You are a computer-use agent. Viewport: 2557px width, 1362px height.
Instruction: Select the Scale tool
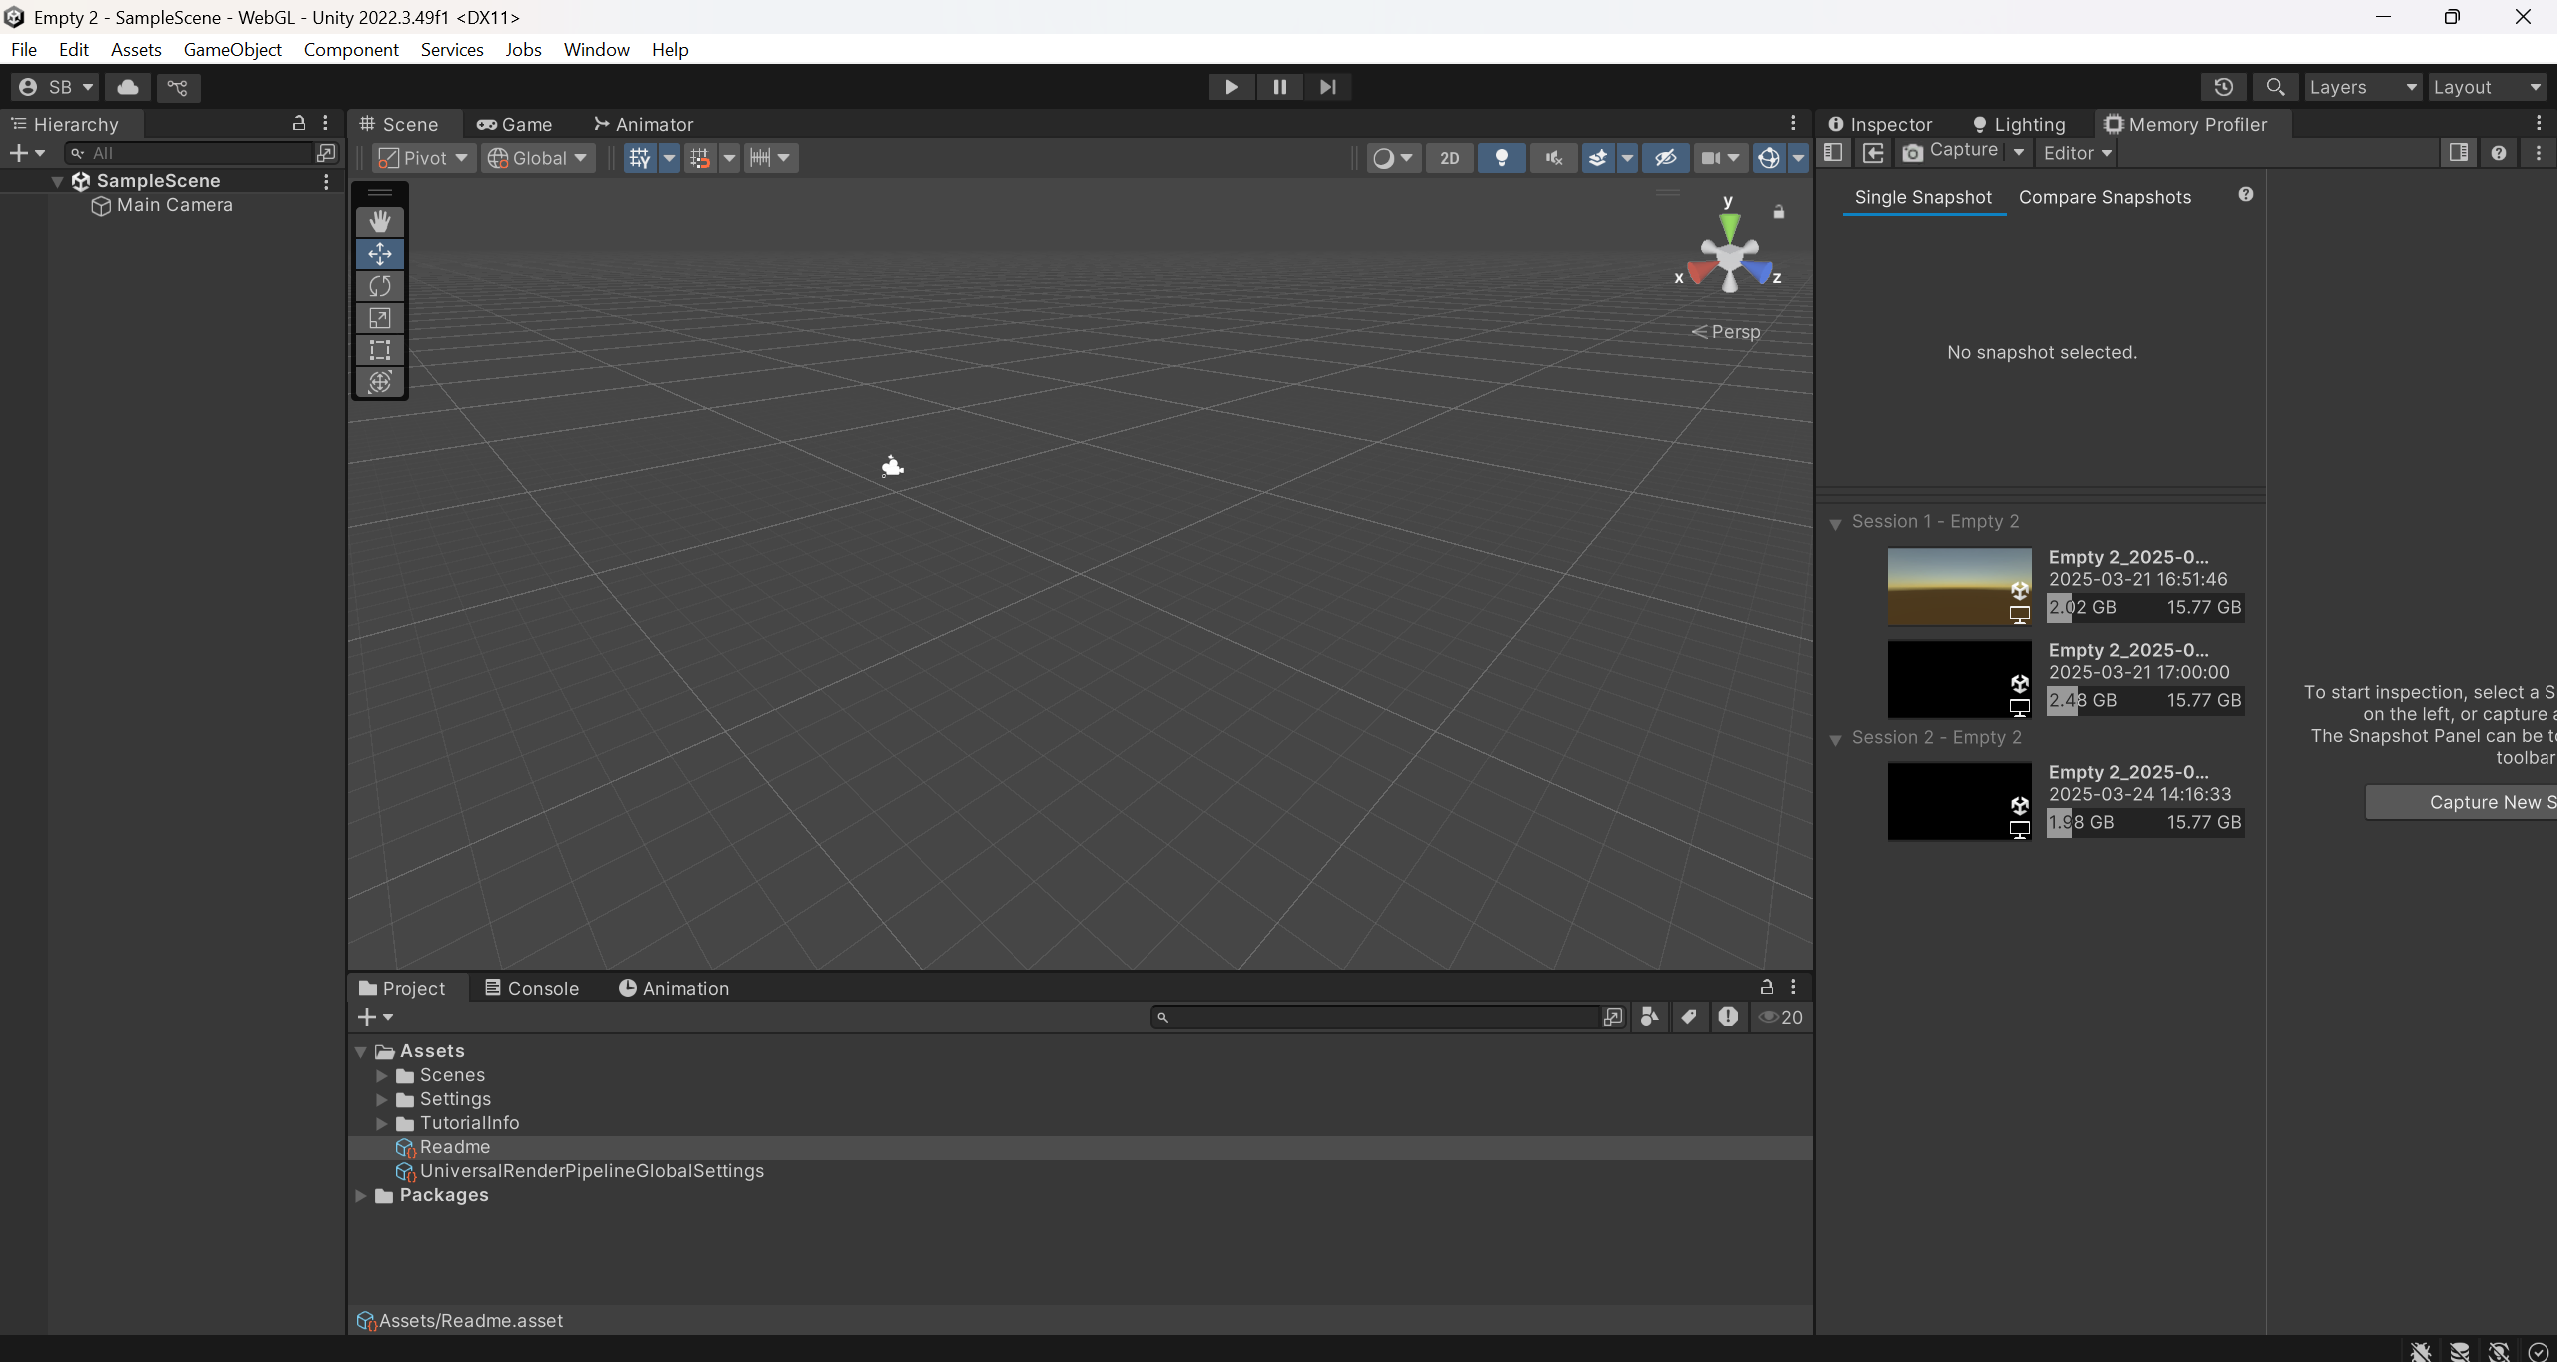(x=380, y=318)
